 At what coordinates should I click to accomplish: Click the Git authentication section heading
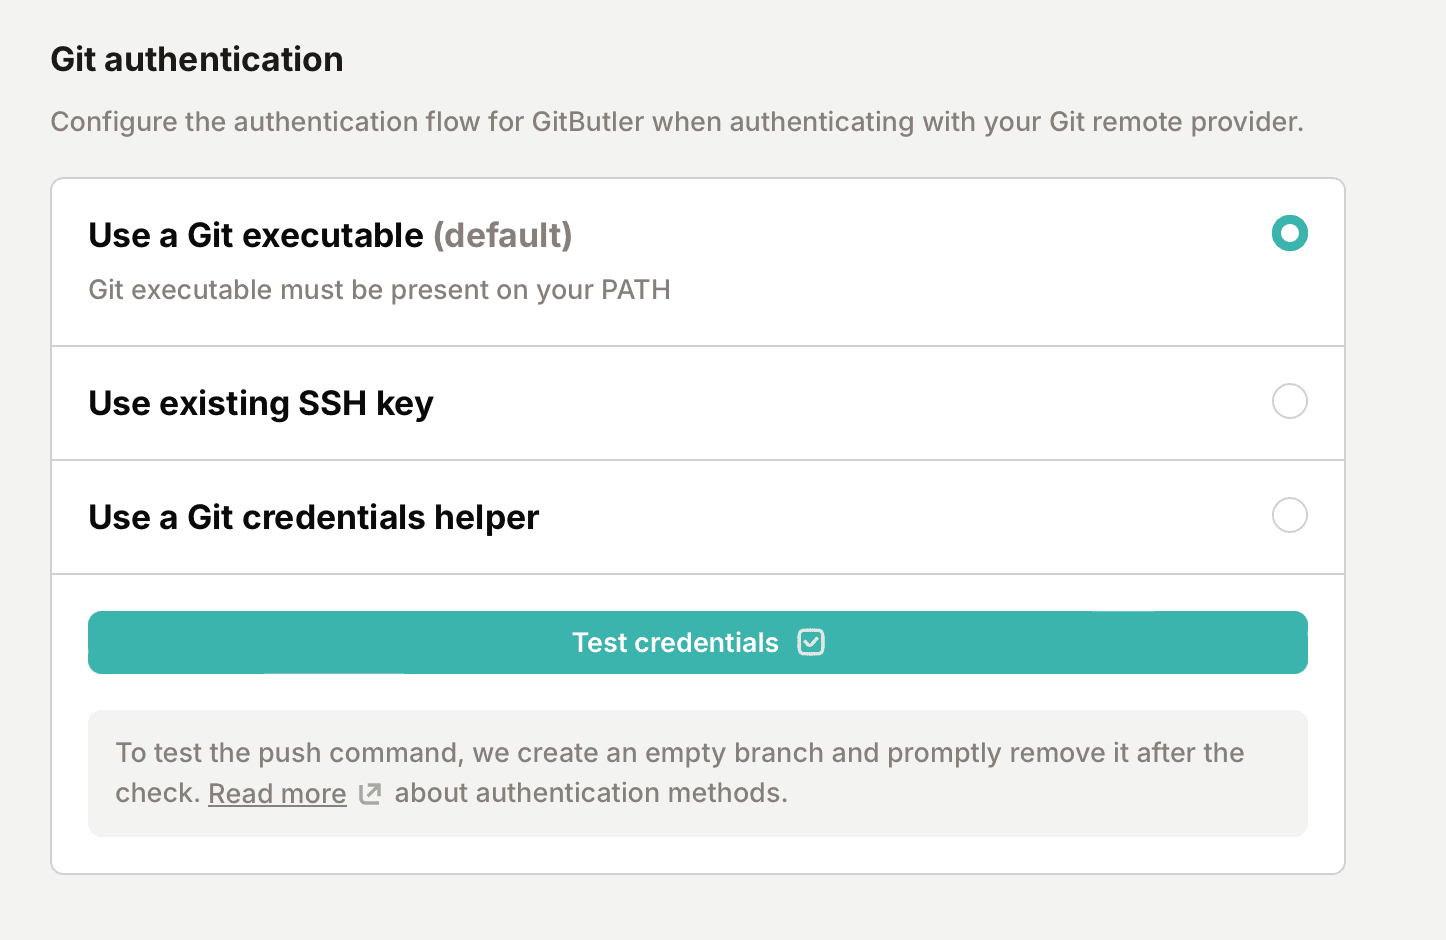click(196, 60)
